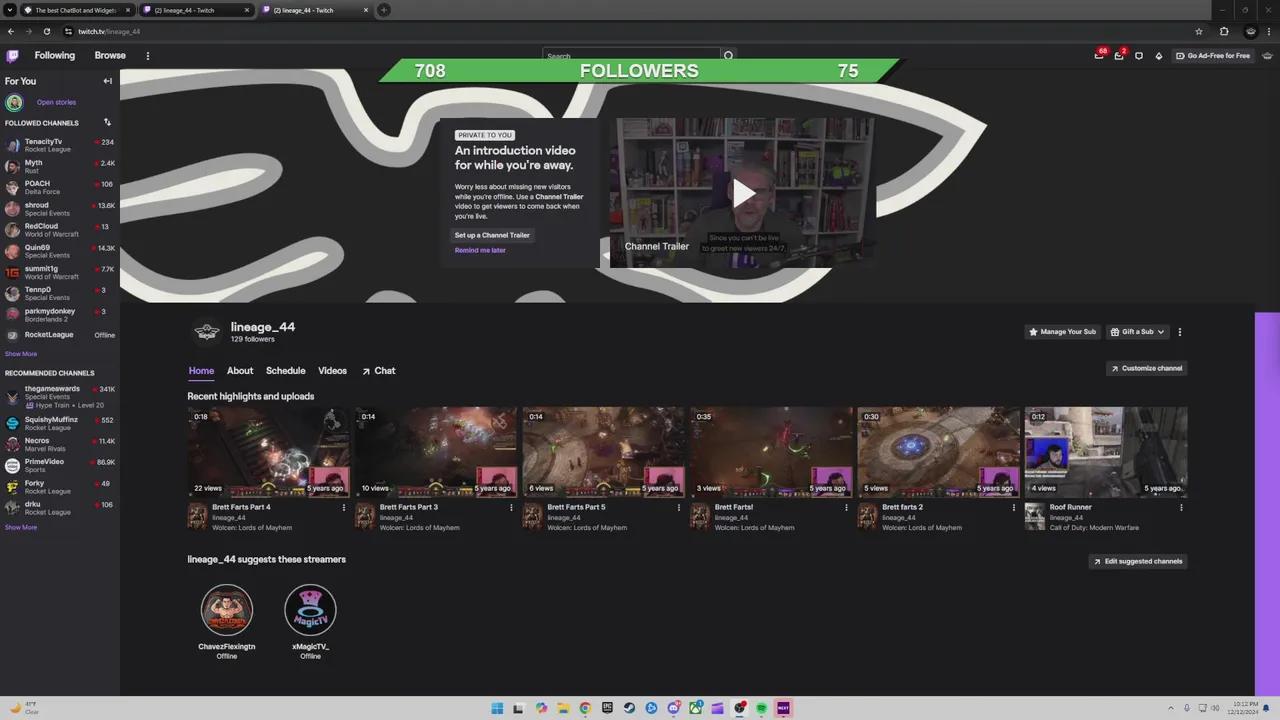Open TenacityTv channel in sidebar
The width and height of the screenshot is (1280, 720).
(x=60, y=145)
